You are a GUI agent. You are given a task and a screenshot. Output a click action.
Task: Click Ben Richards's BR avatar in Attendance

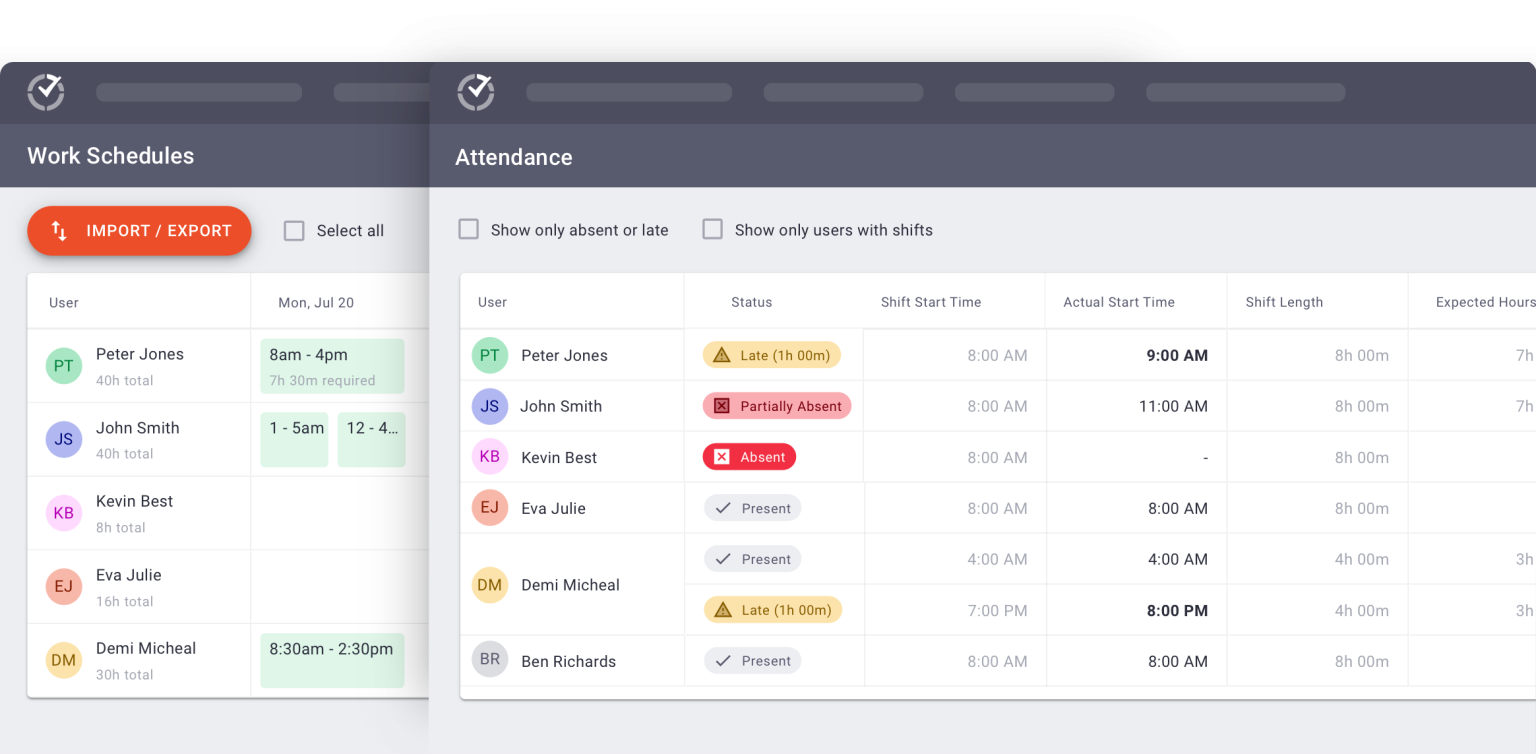489,660
